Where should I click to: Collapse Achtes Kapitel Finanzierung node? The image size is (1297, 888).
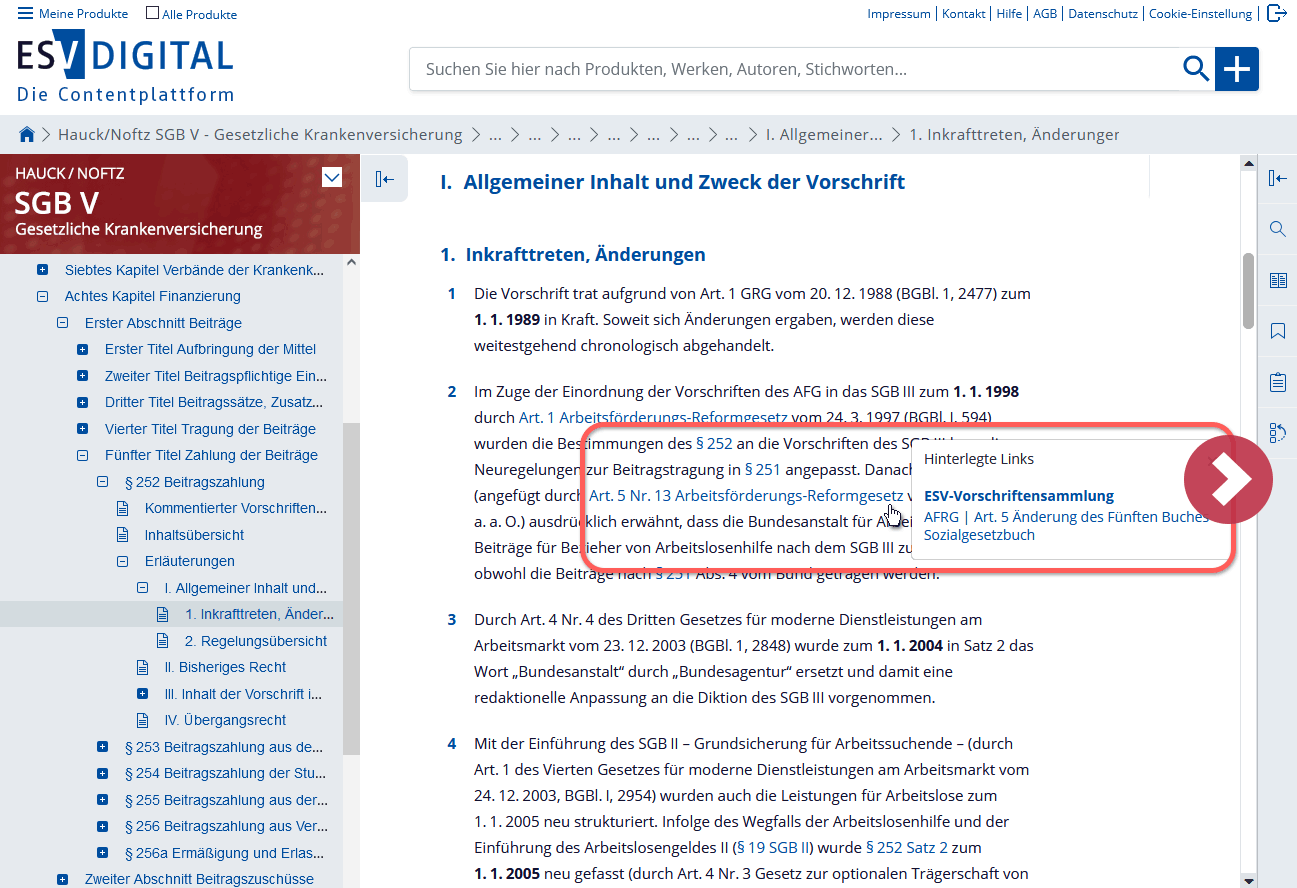(x=42, y=296)
